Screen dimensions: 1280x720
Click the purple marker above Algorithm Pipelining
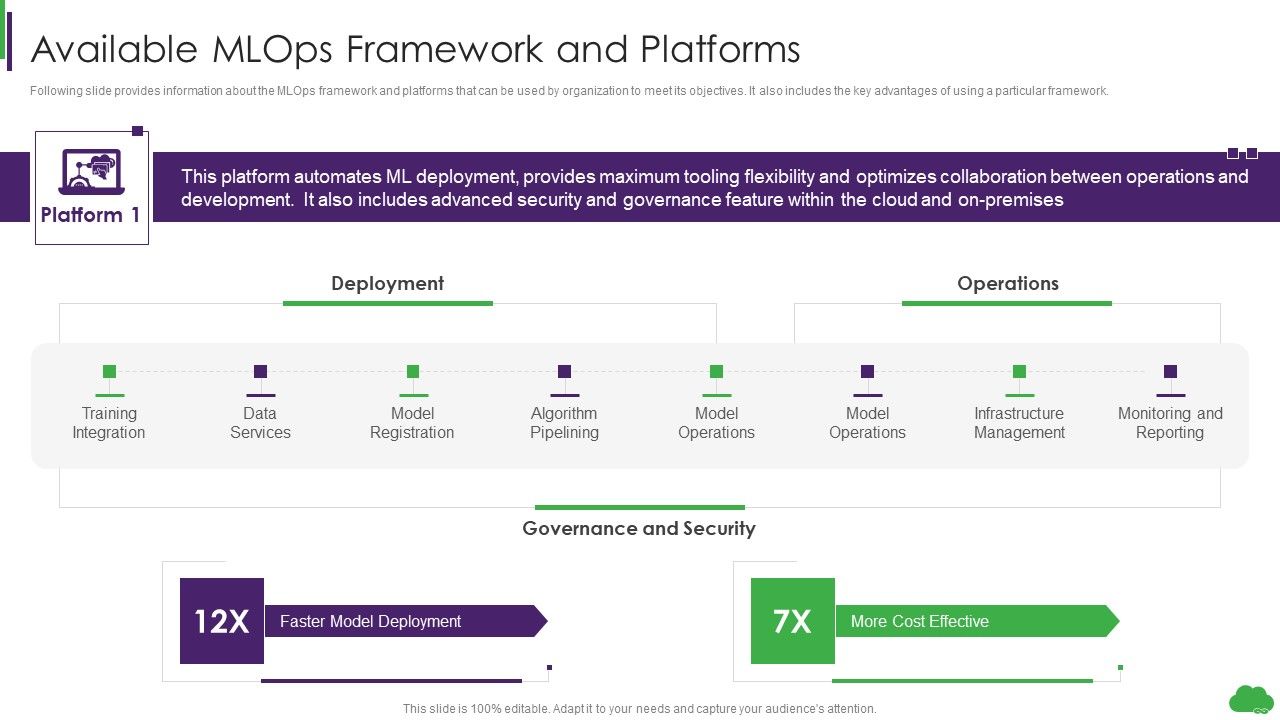[564, 372]
